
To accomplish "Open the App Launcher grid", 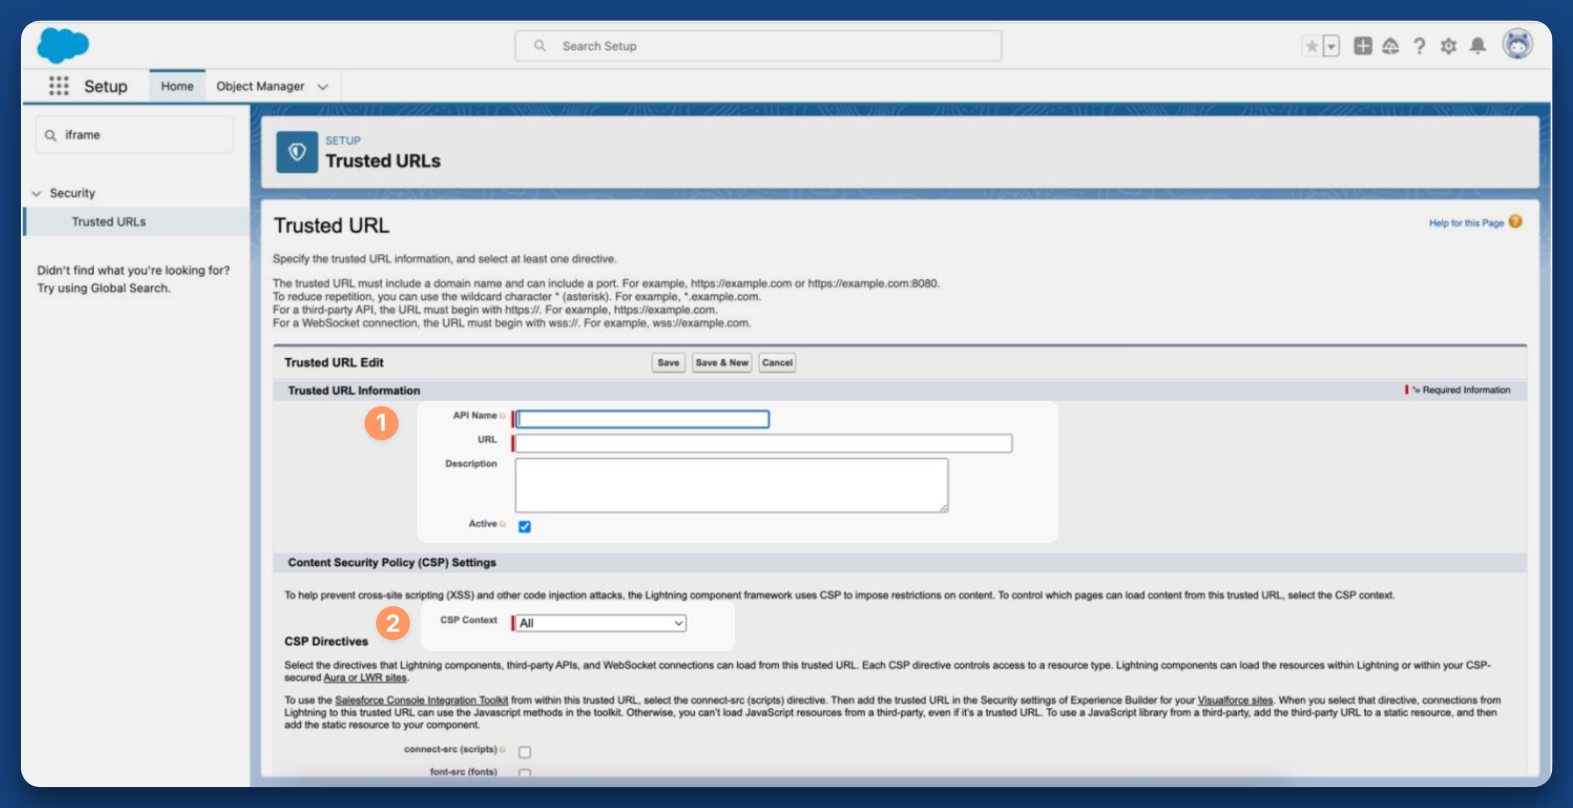I will (59, 86).
